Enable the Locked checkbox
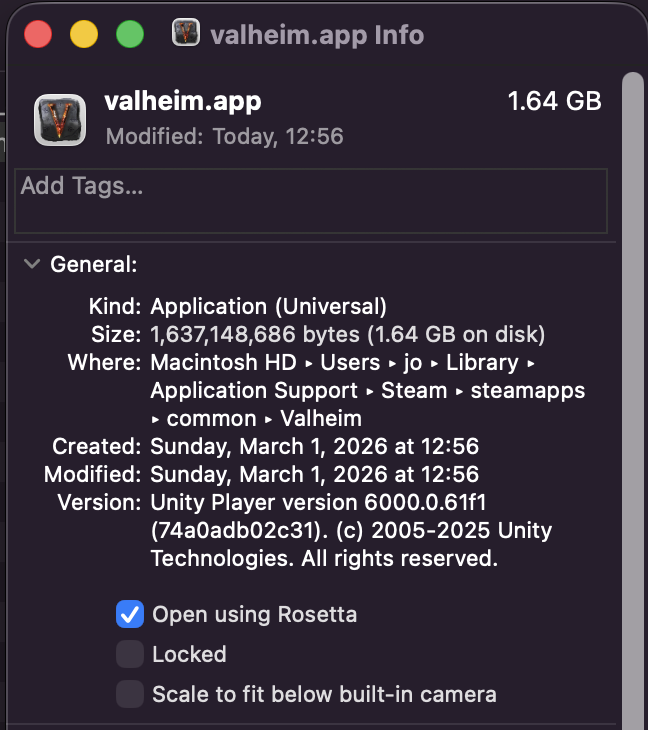 130,654
